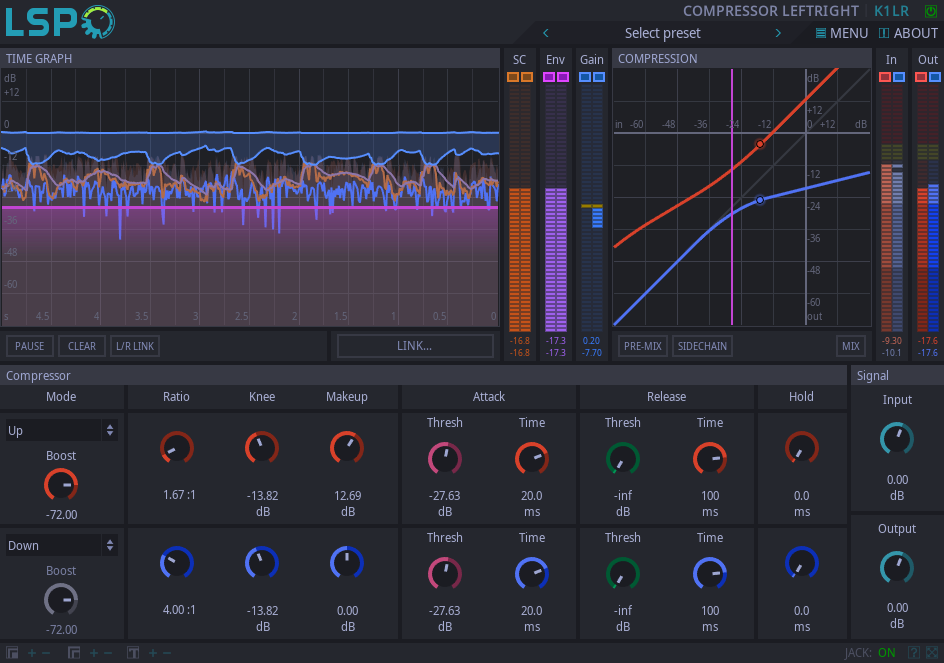This screenshot has width=944, height=663.
Task: Toggle the left magenta Env meter indicator
Action: pyautogui.click(x=549, y=77)
